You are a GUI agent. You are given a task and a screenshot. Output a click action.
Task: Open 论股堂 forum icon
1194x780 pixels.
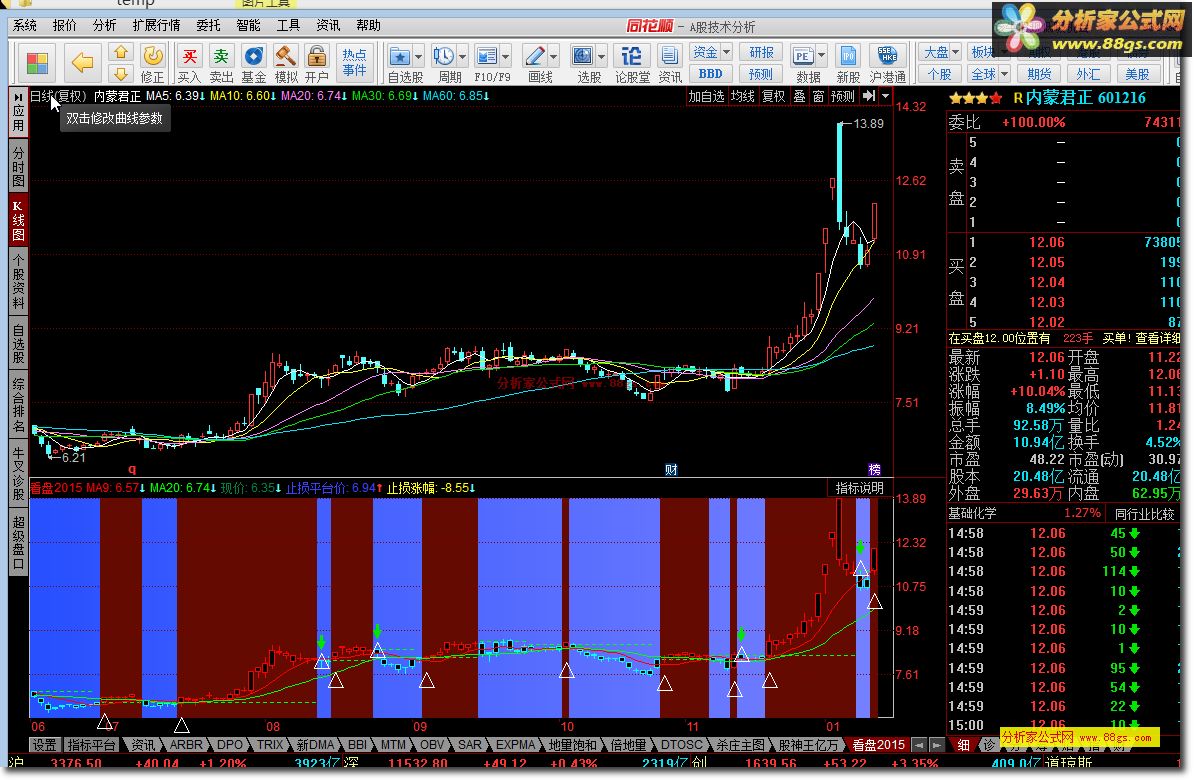[x=632, y=63]
